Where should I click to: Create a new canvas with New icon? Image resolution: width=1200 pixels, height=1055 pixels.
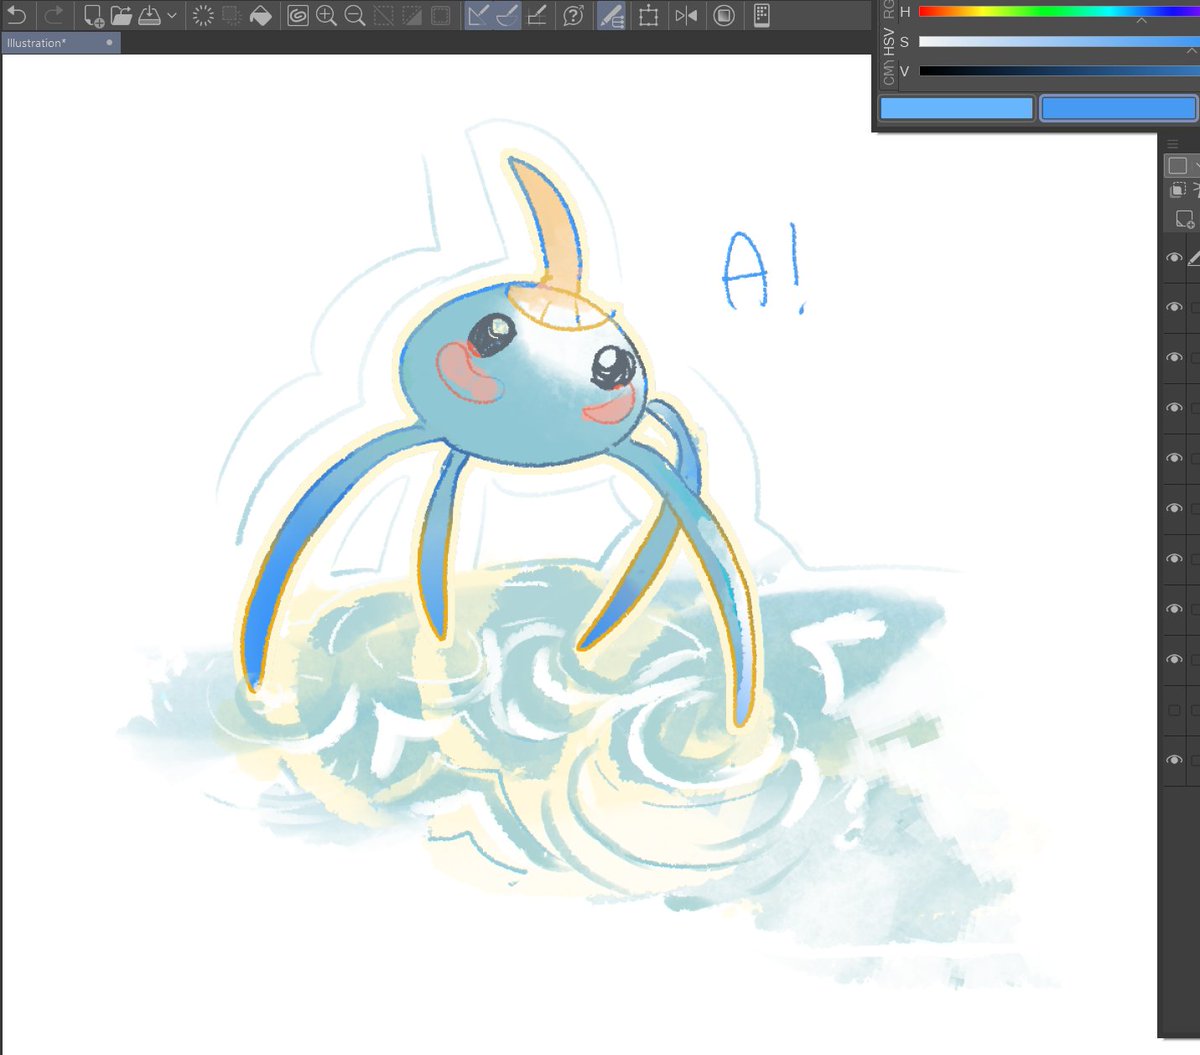94,15
